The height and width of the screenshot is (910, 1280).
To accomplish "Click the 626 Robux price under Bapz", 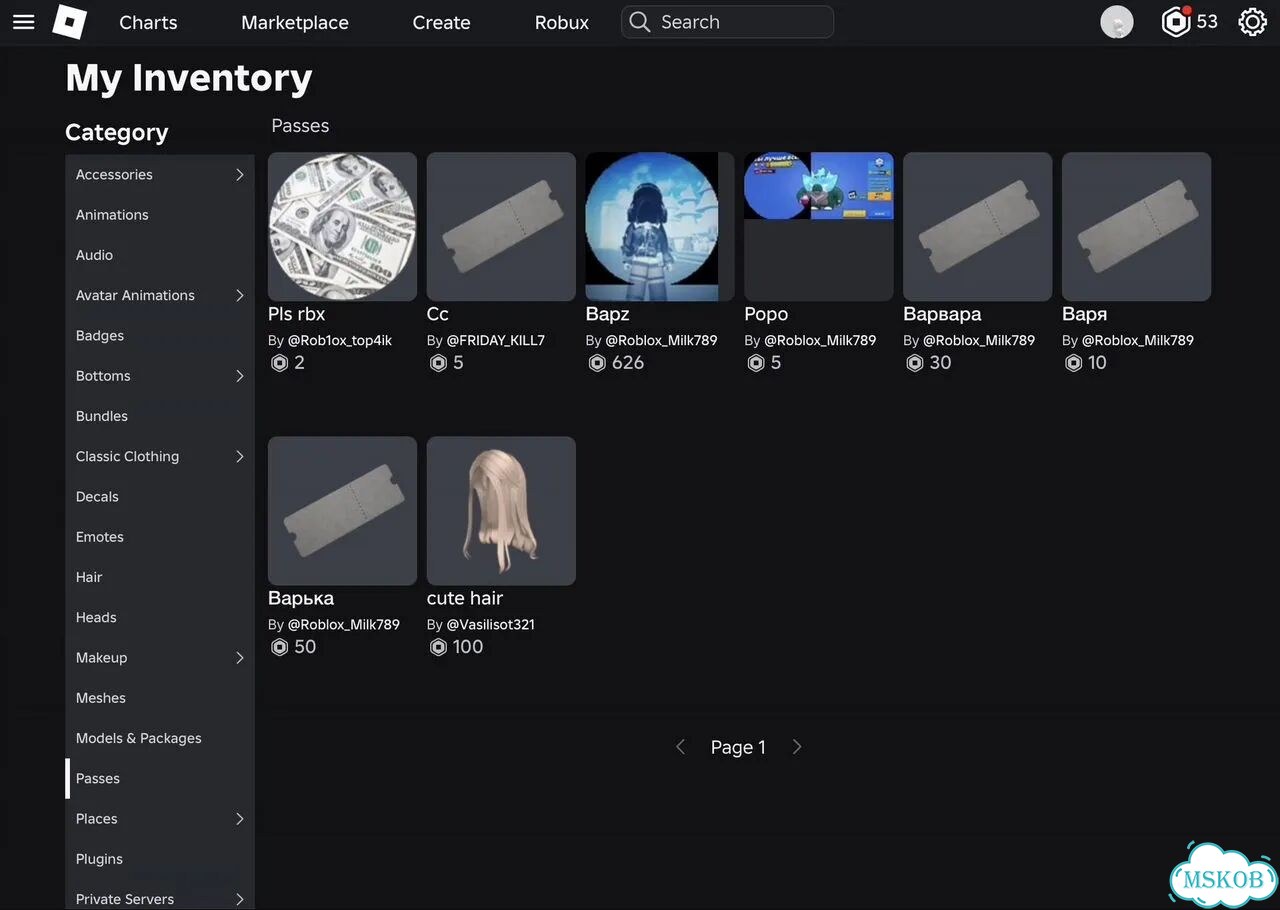I will coord(628,363).
